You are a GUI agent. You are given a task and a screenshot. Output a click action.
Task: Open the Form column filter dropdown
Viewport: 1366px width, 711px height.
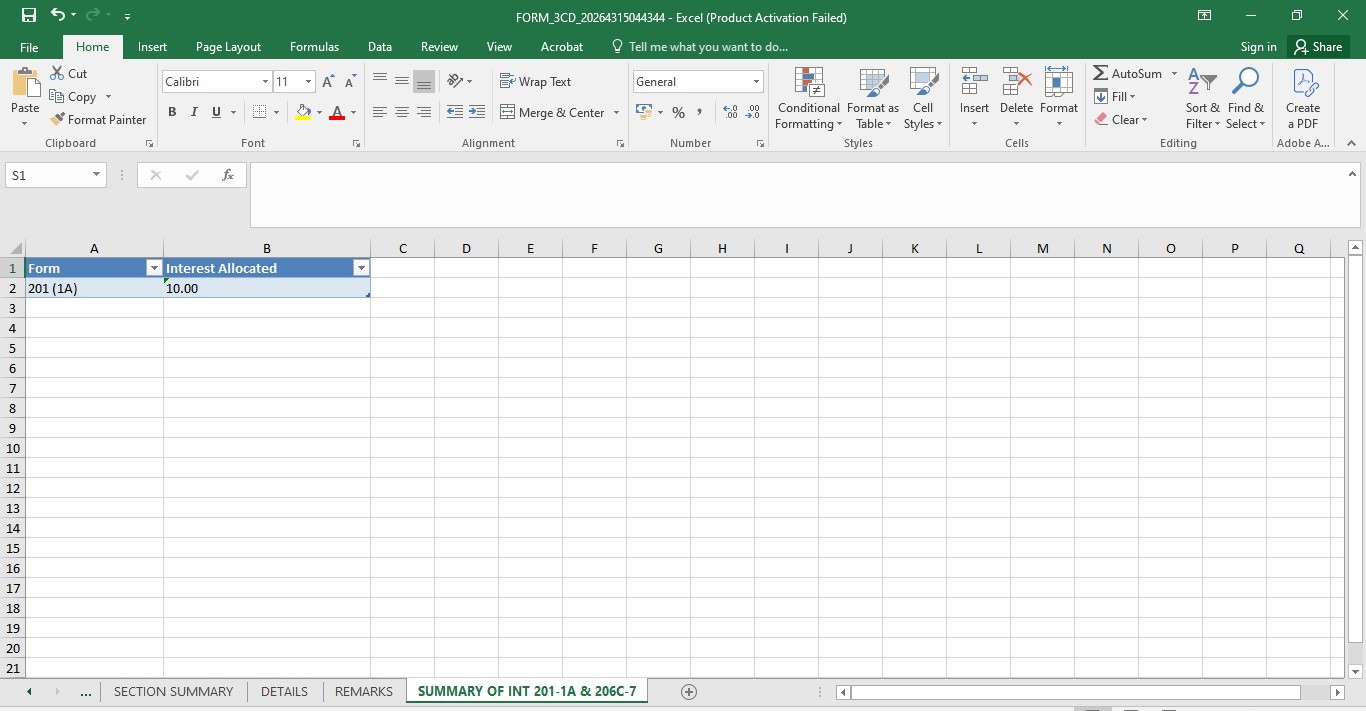coord(154,268)
